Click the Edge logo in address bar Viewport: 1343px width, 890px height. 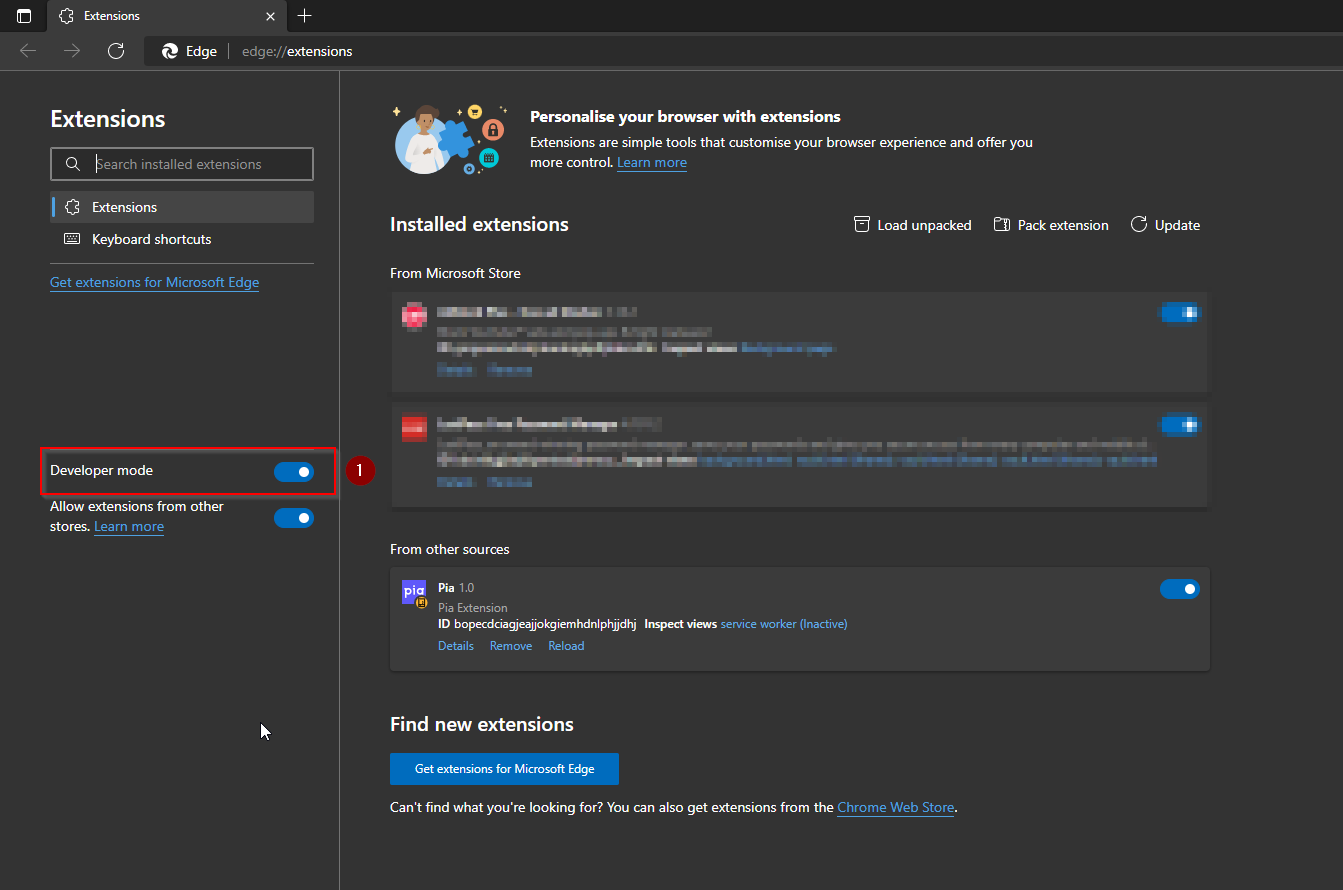(170, 51)
